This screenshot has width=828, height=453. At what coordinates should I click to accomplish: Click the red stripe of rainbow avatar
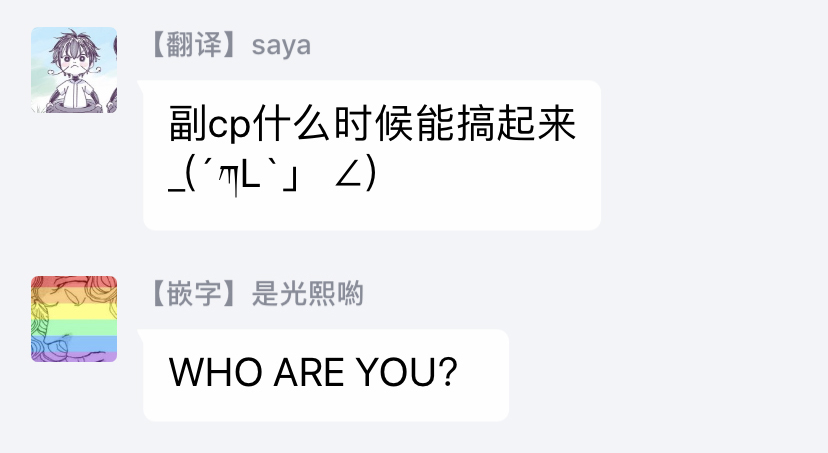click(74, 282)
